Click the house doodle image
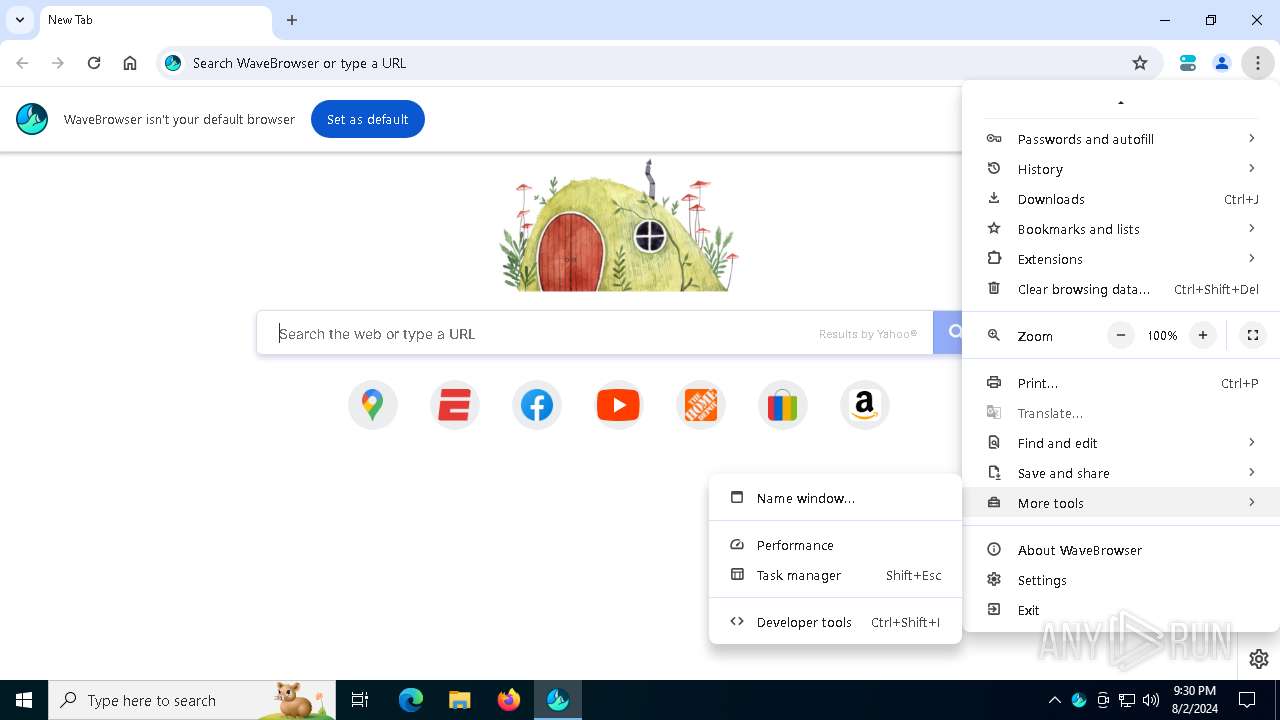This screenshot has width=1280, height=720. 619,225
